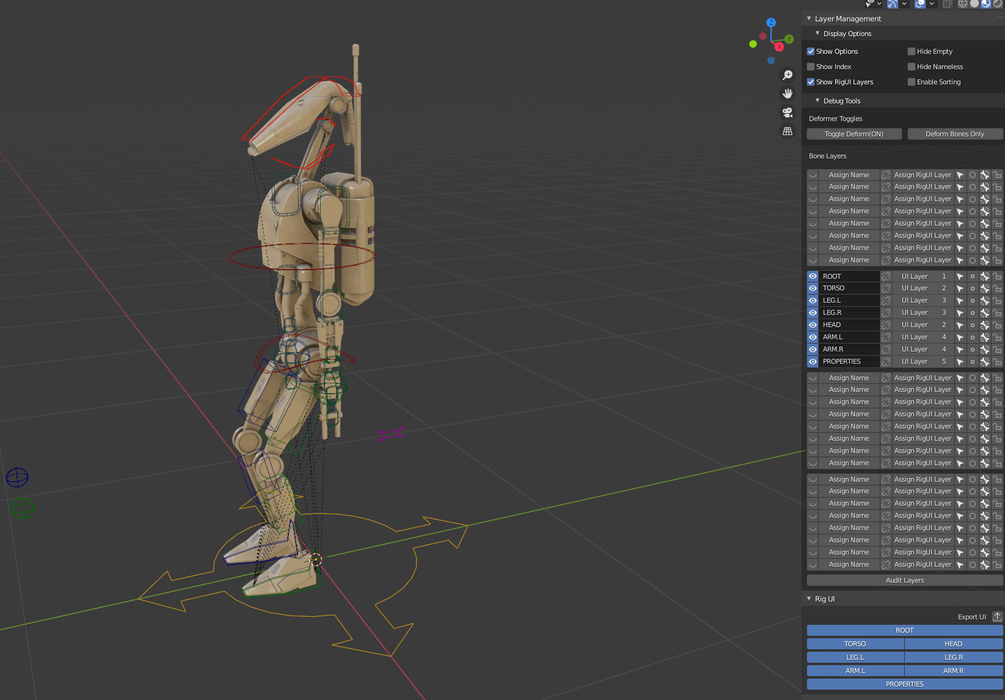1005x700 pixels.
Task: Click the lock icon in ROOT row
Action: click(x=997, y=276)
